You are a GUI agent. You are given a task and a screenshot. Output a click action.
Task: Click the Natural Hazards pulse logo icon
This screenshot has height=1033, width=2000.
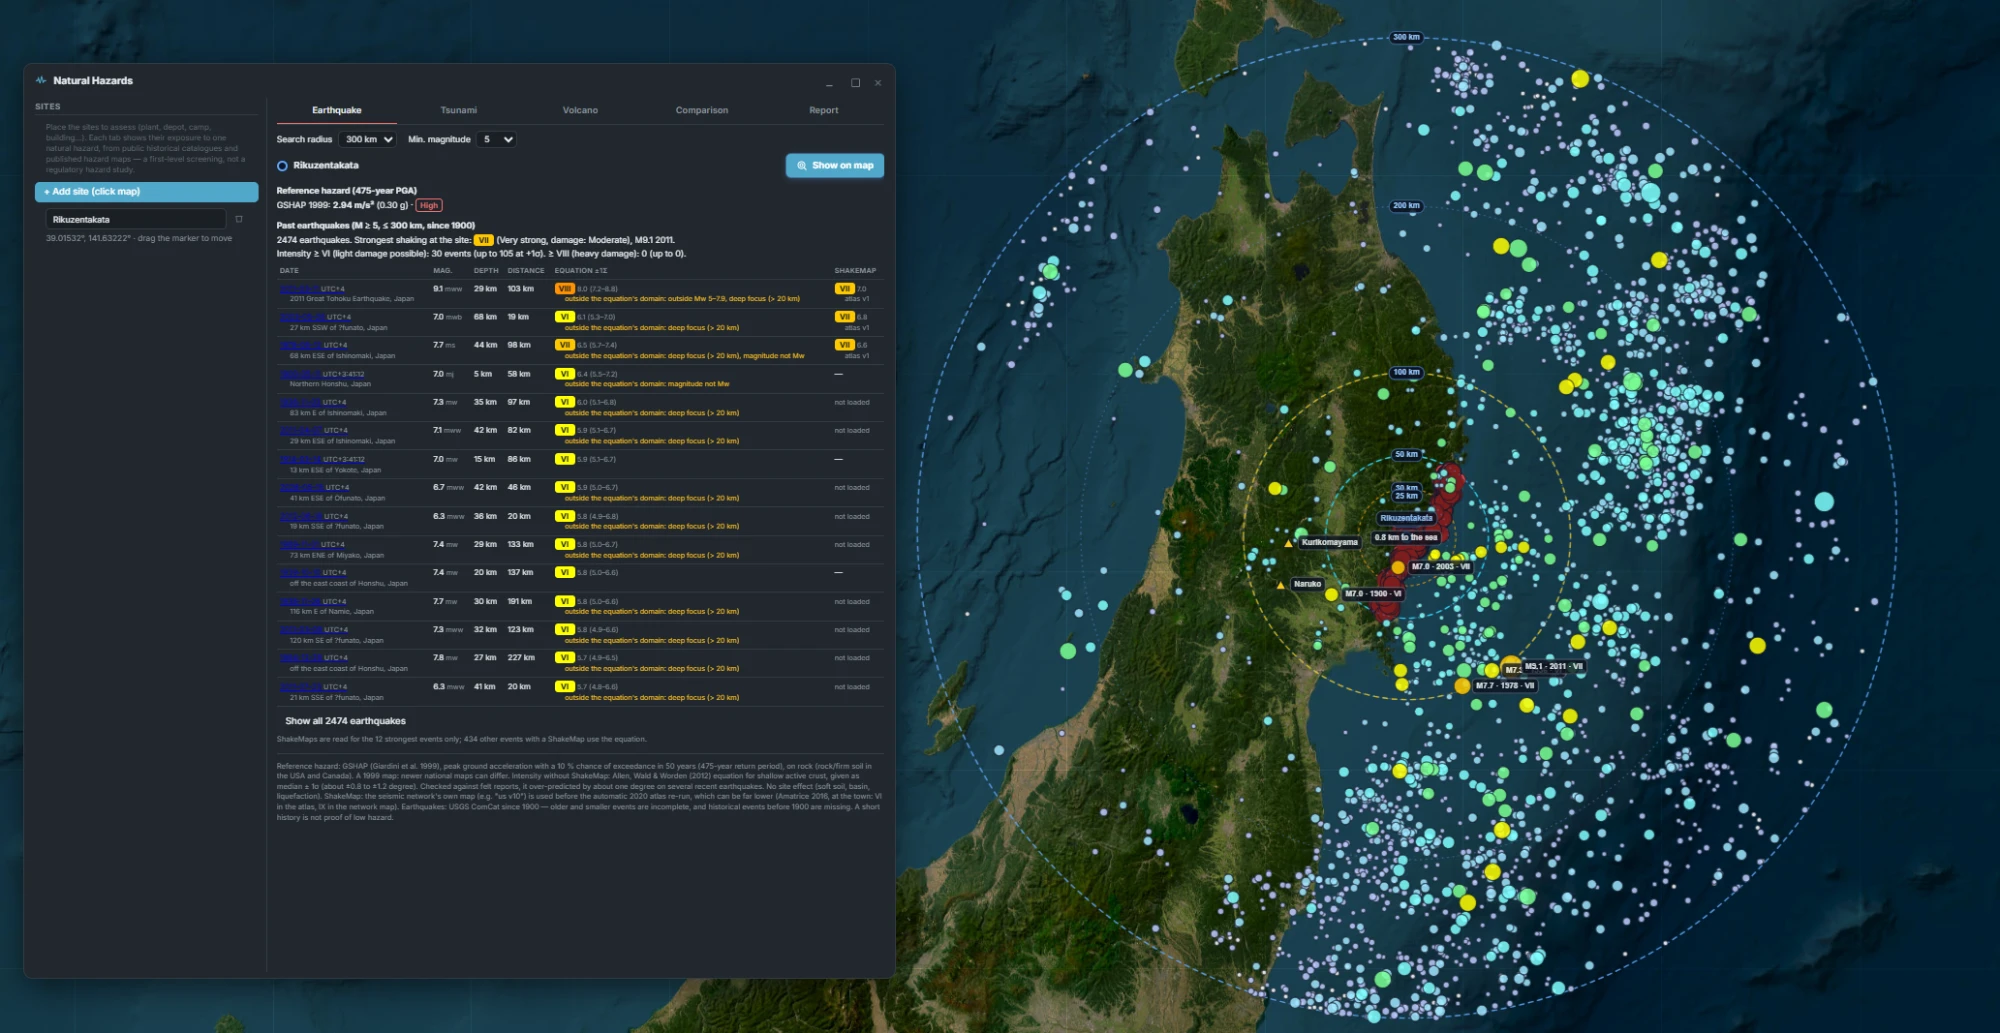click(x=41, y=80)
